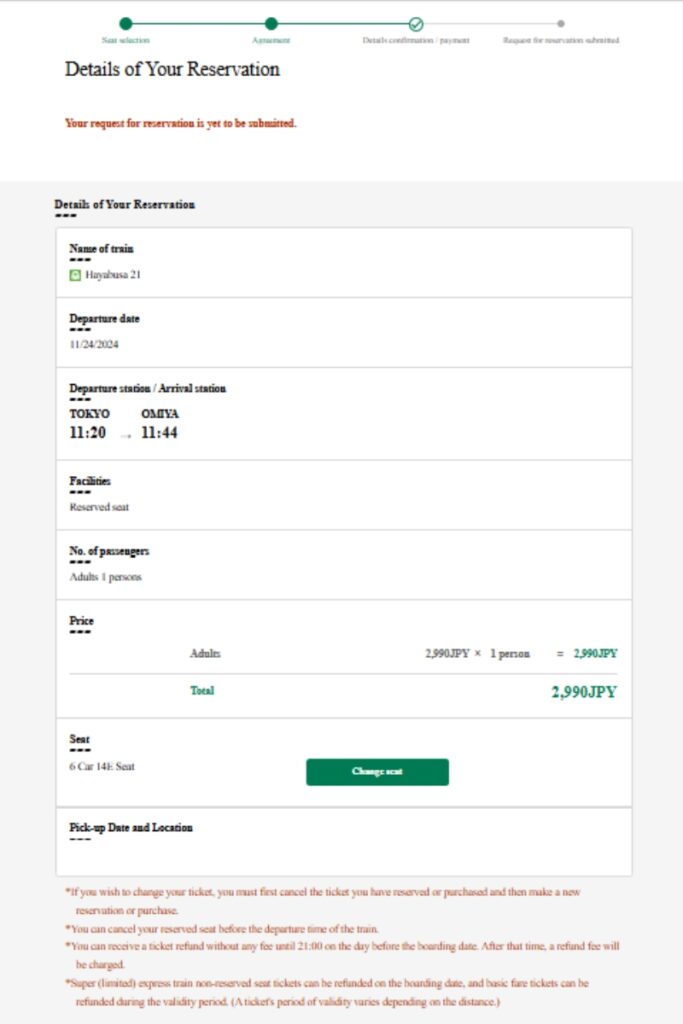Select the TOKYO departure station name
Viewport: 683px width, 1024px height.
(x=92, y=412)
